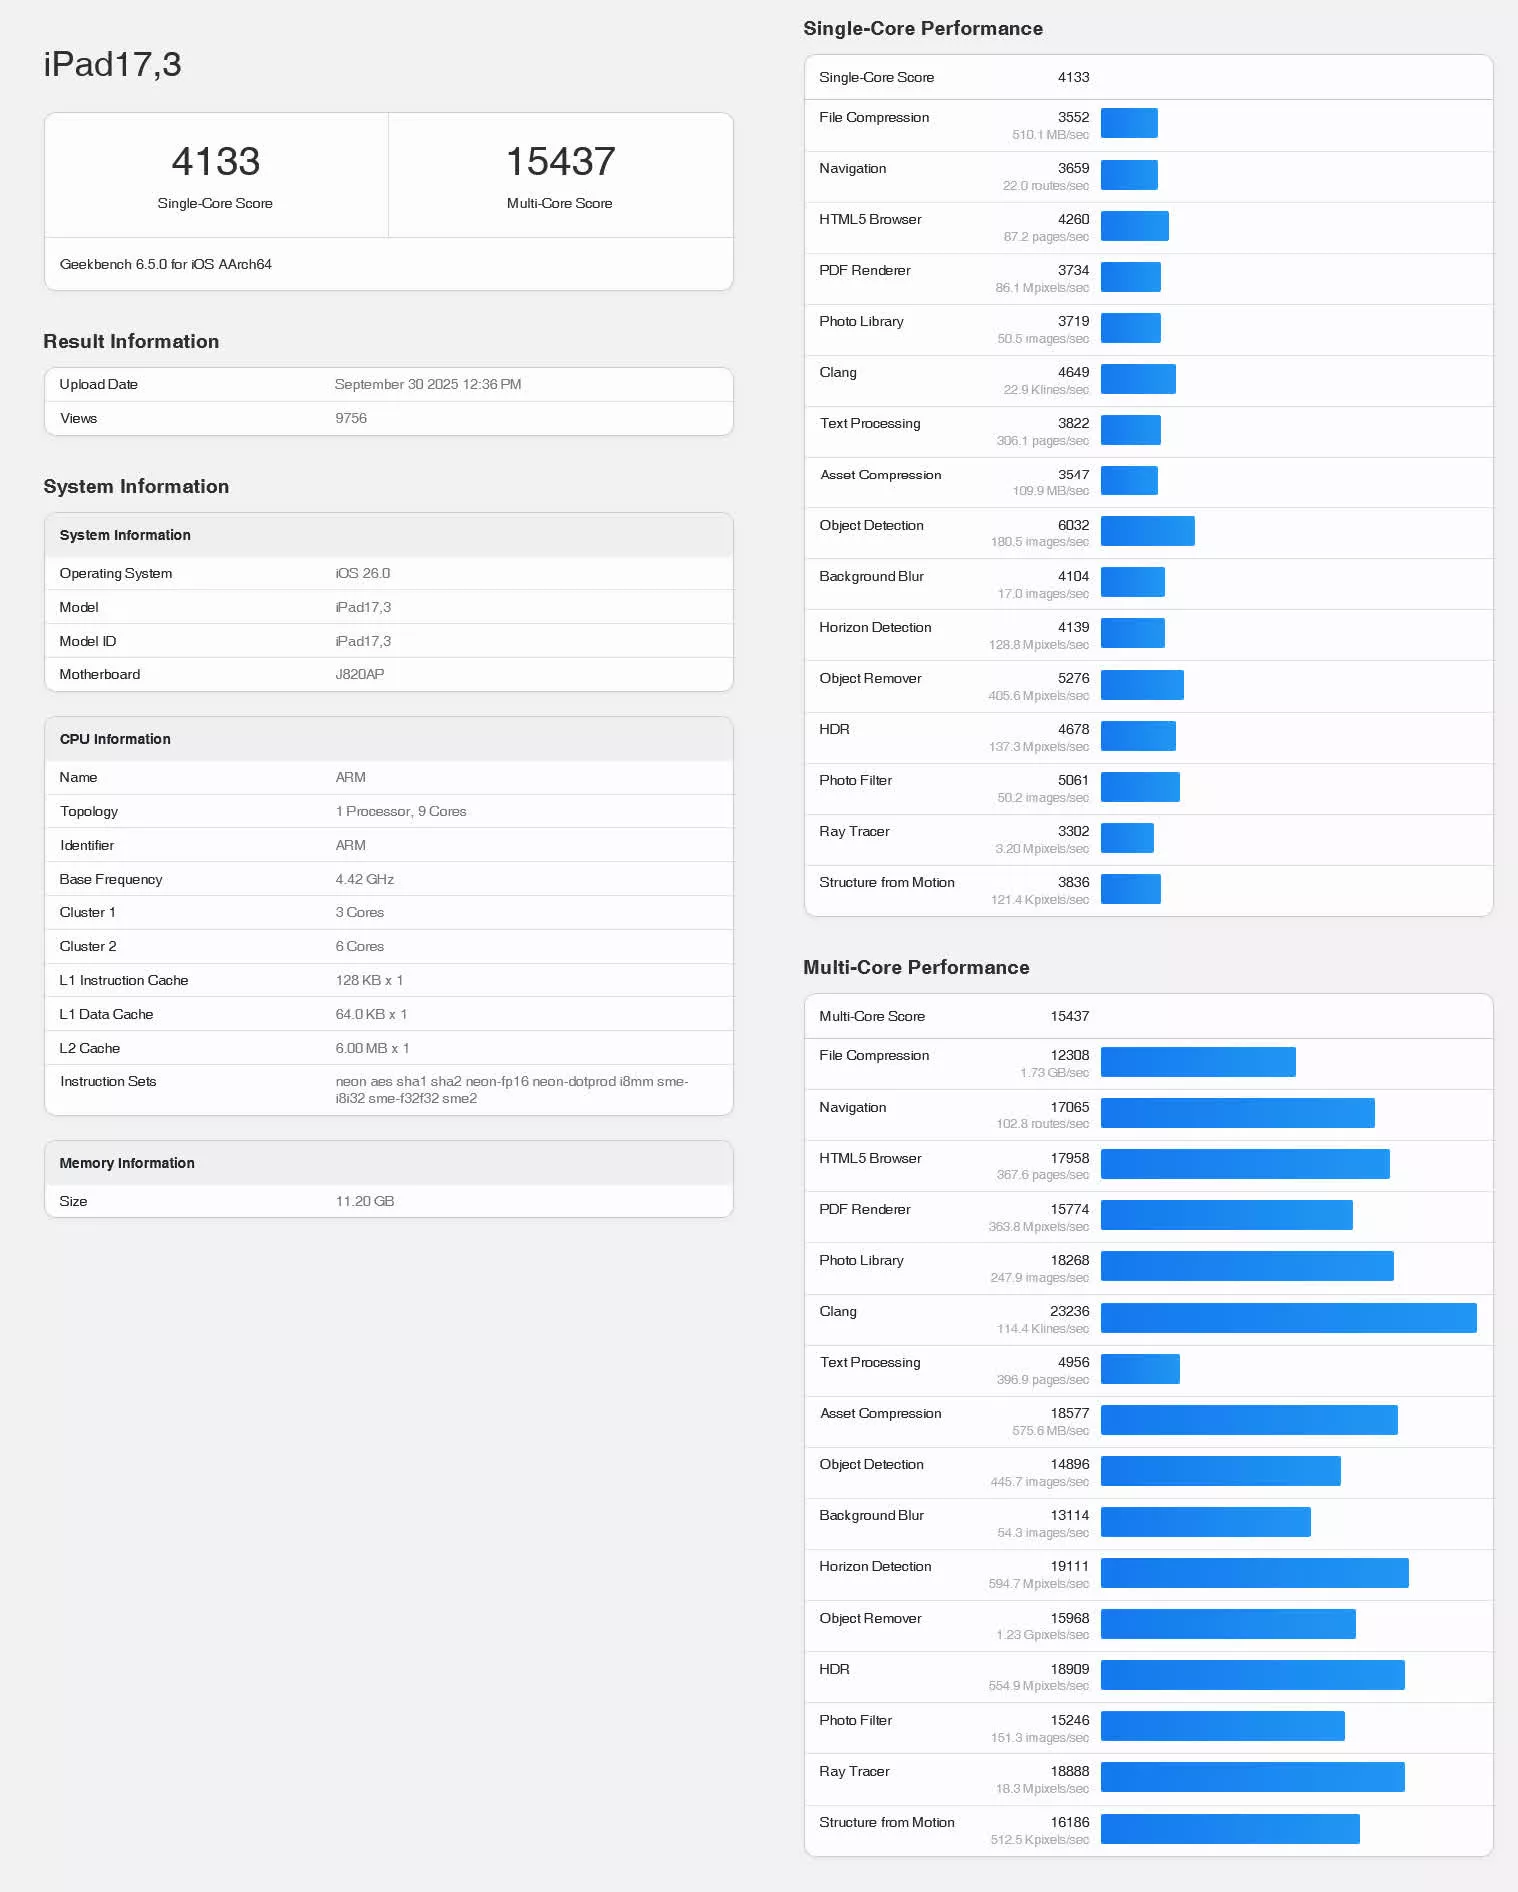Click the CPU Information table header
1518x1892 pixels.
tap(115, 739)
